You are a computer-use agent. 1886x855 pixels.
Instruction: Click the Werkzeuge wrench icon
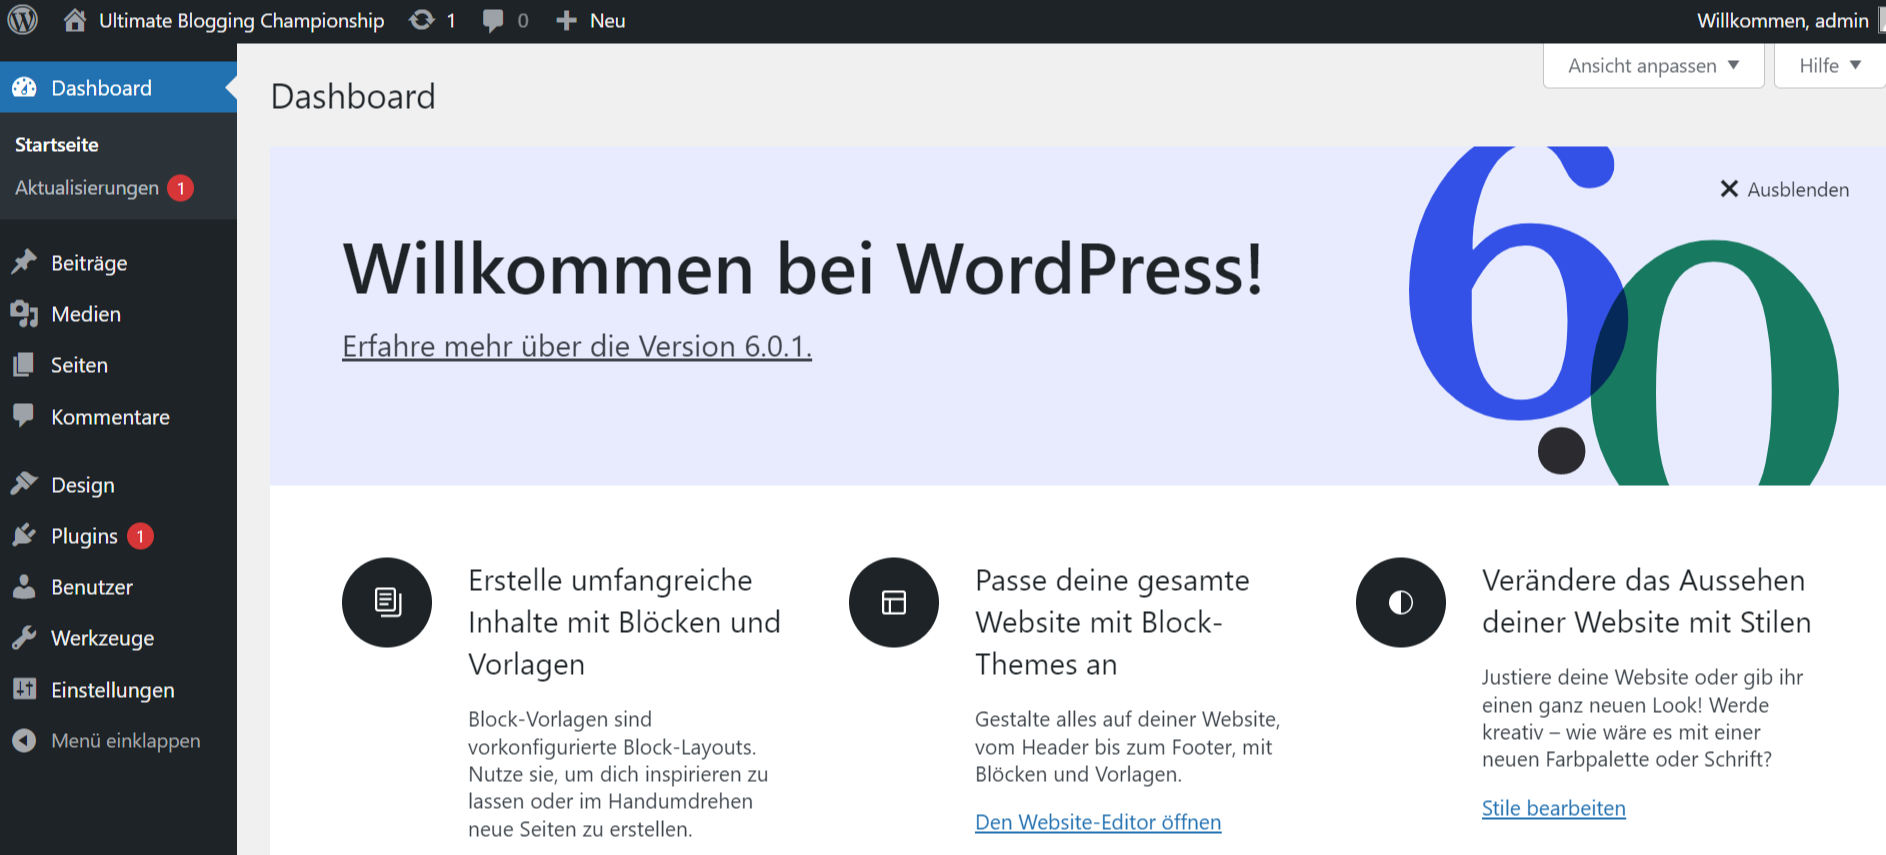click(x=24, y=638)
